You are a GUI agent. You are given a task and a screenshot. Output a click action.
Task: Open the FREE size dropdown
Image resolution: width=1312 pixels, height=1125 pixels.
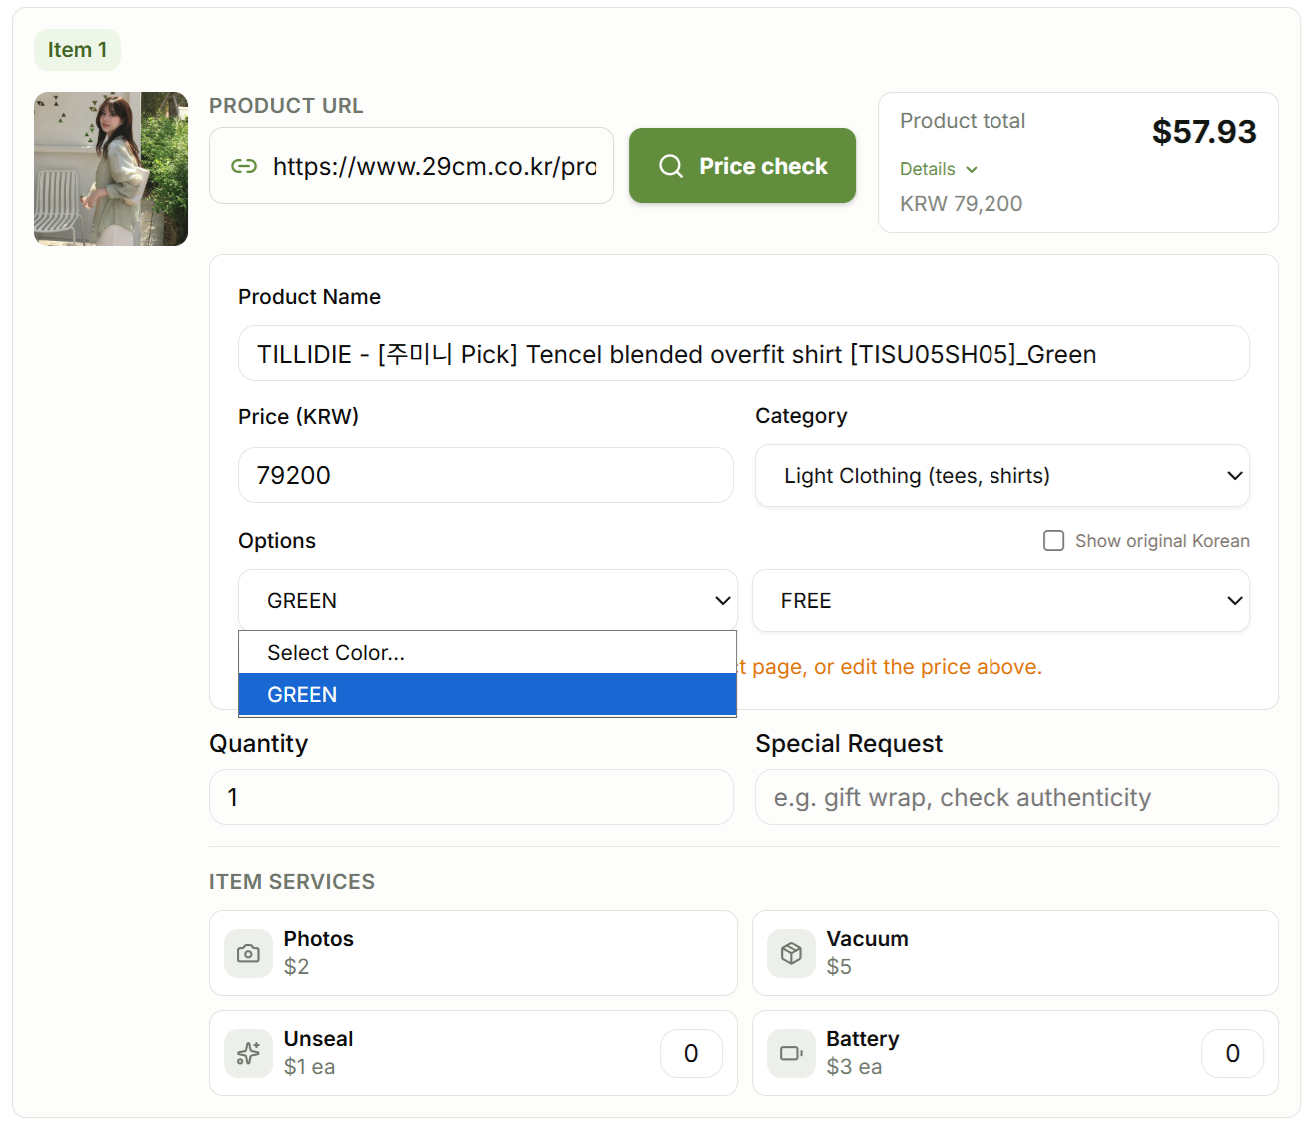click(1001, 600)
